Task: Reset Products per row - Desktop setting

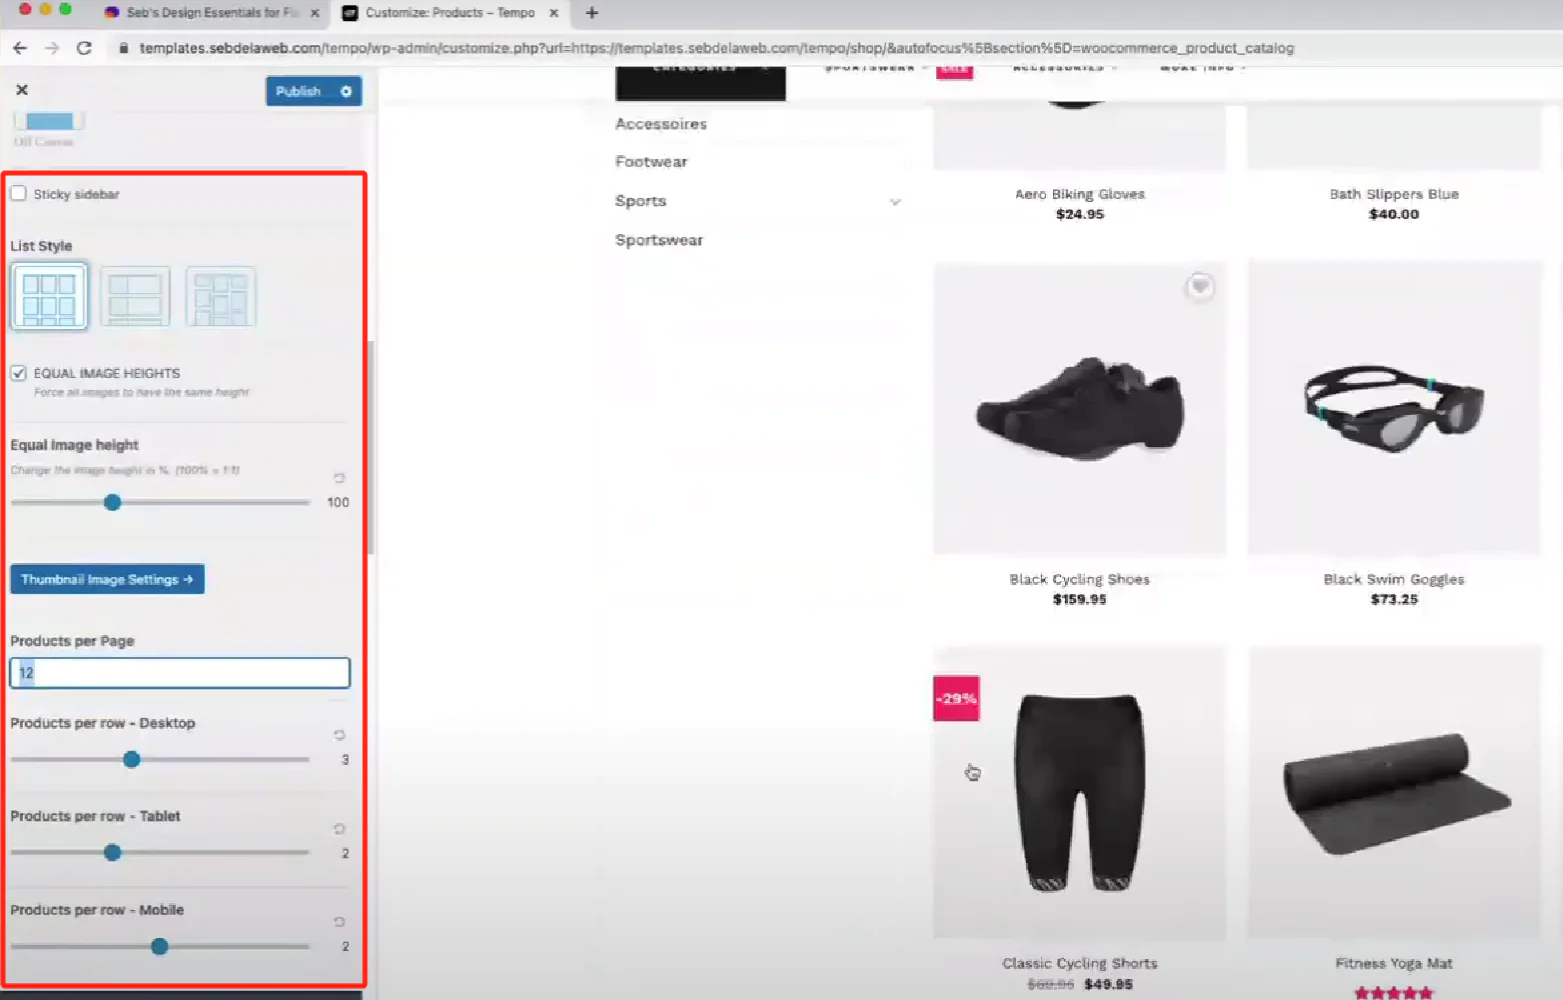Action: click(x=338, y=735)
